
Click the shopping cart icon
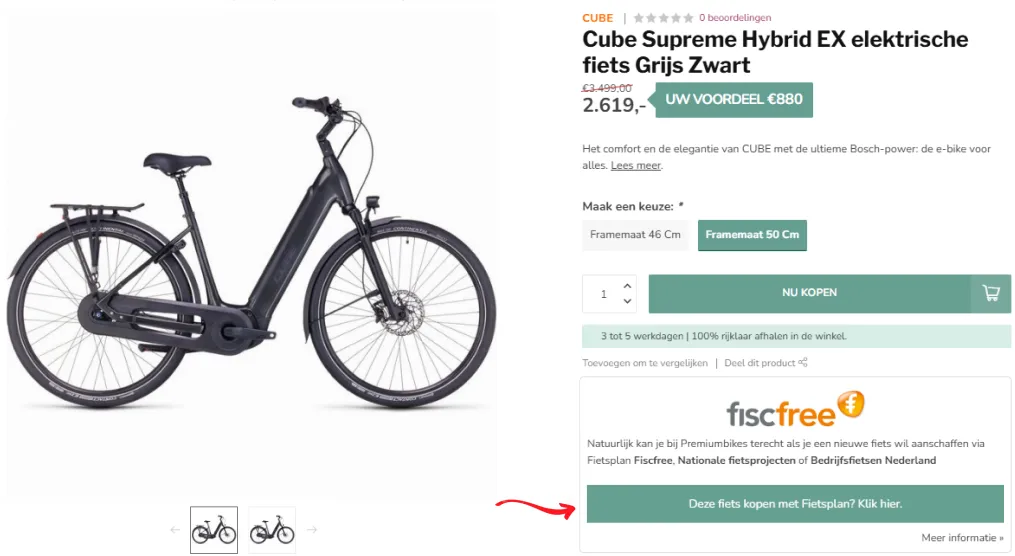[991, 293]
